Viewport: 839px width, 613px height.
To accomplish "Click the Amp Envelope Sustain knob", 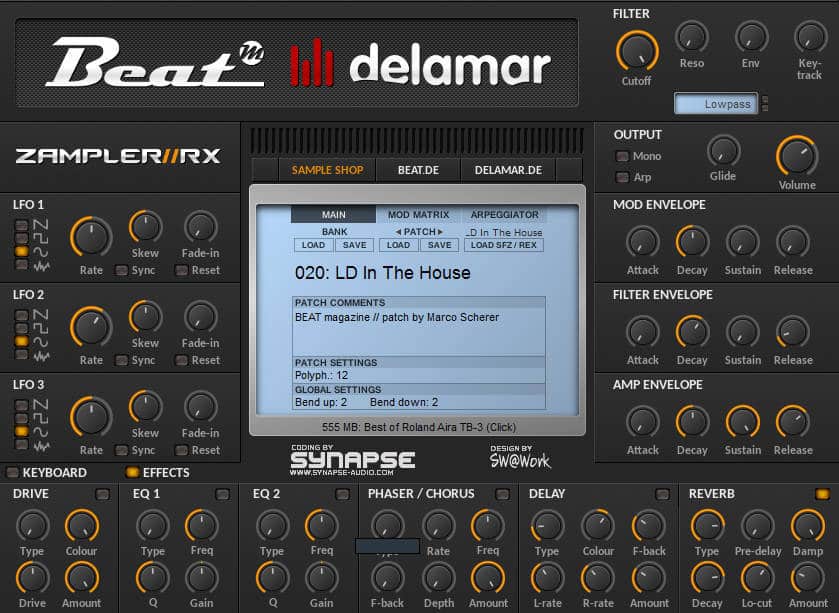I will (743, 422).
